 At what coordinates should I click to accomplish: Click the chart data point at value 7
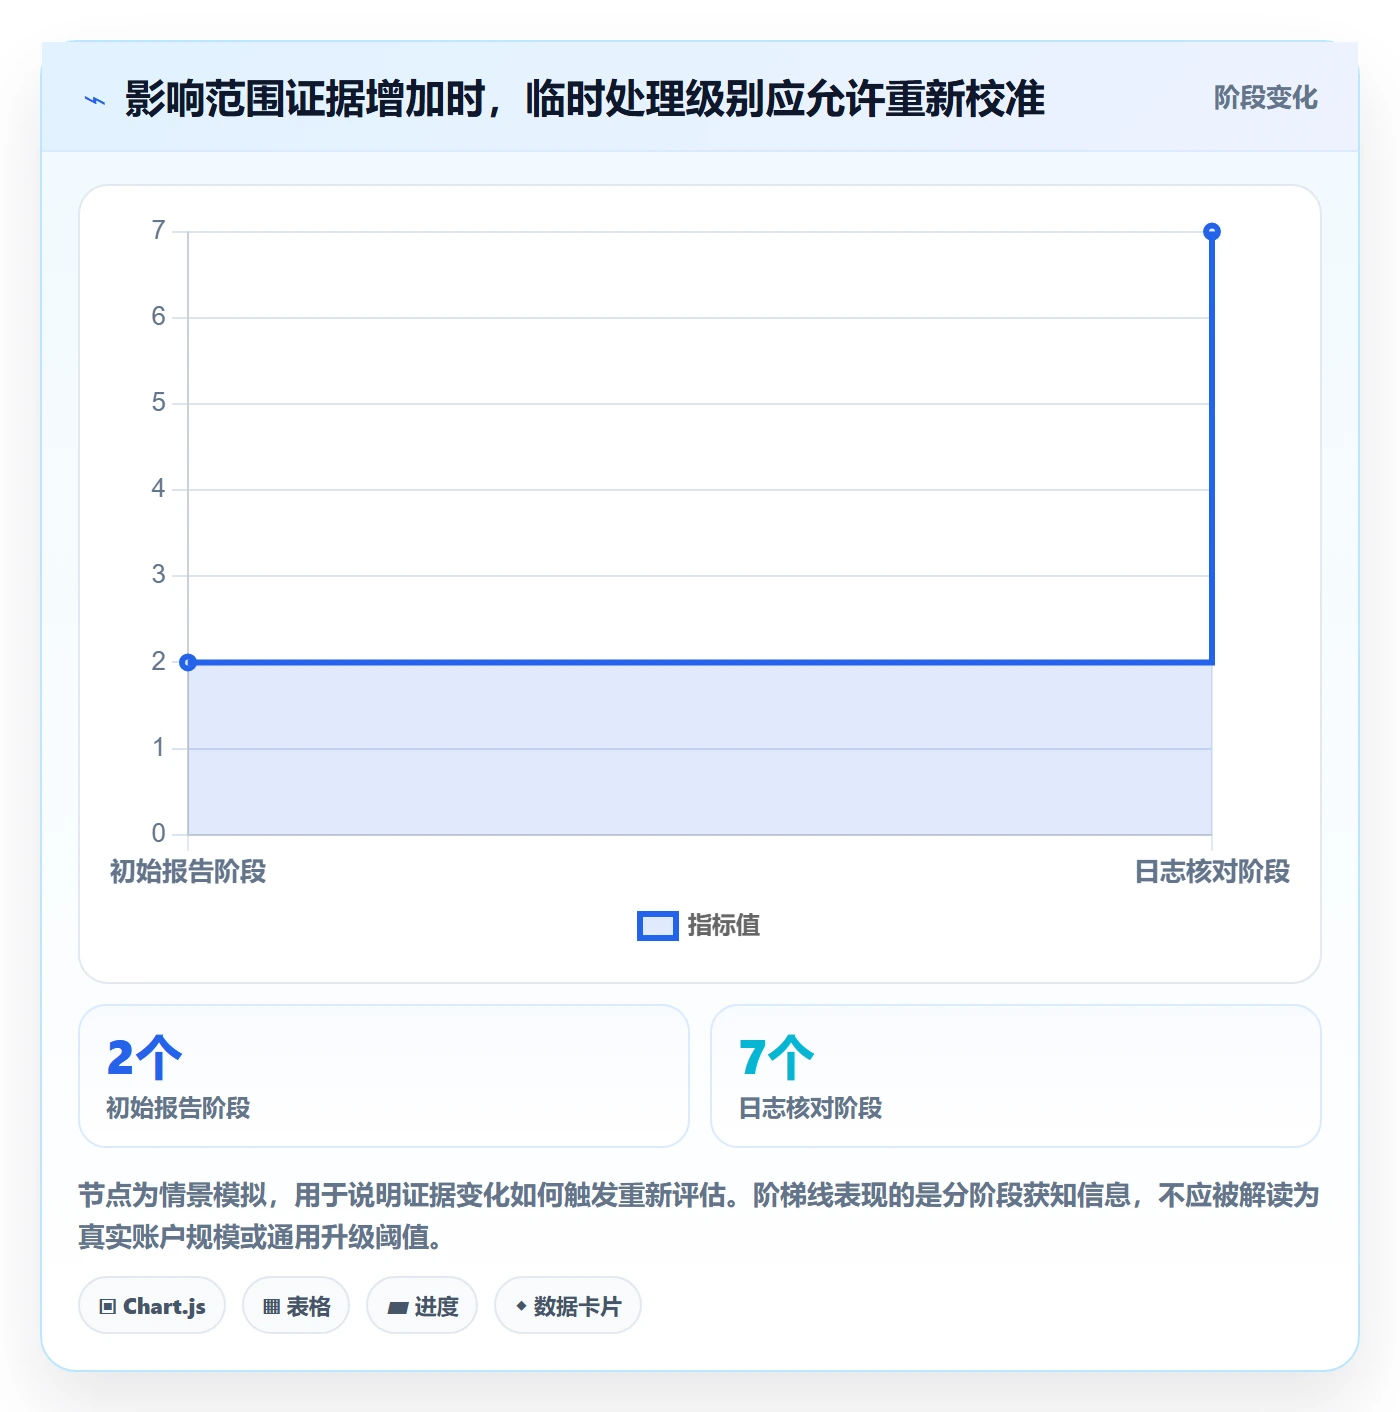tap(1212, 232)
